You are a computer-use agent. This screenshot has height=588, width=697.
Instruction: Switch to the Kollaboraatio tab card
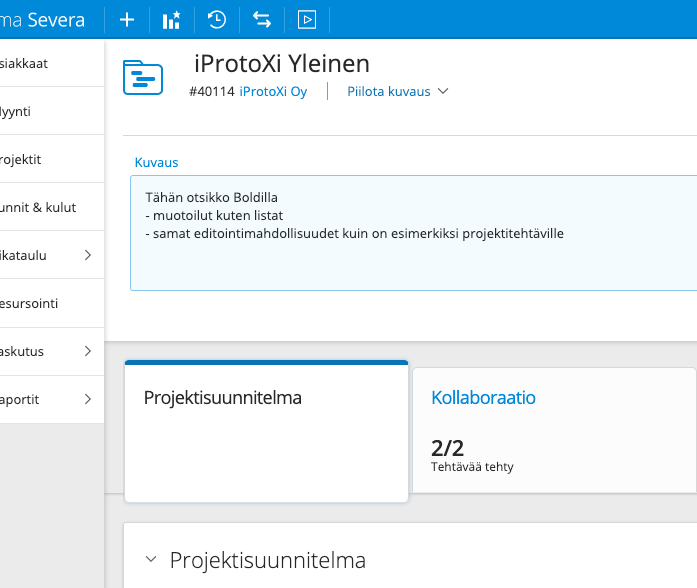click(554, 430)
